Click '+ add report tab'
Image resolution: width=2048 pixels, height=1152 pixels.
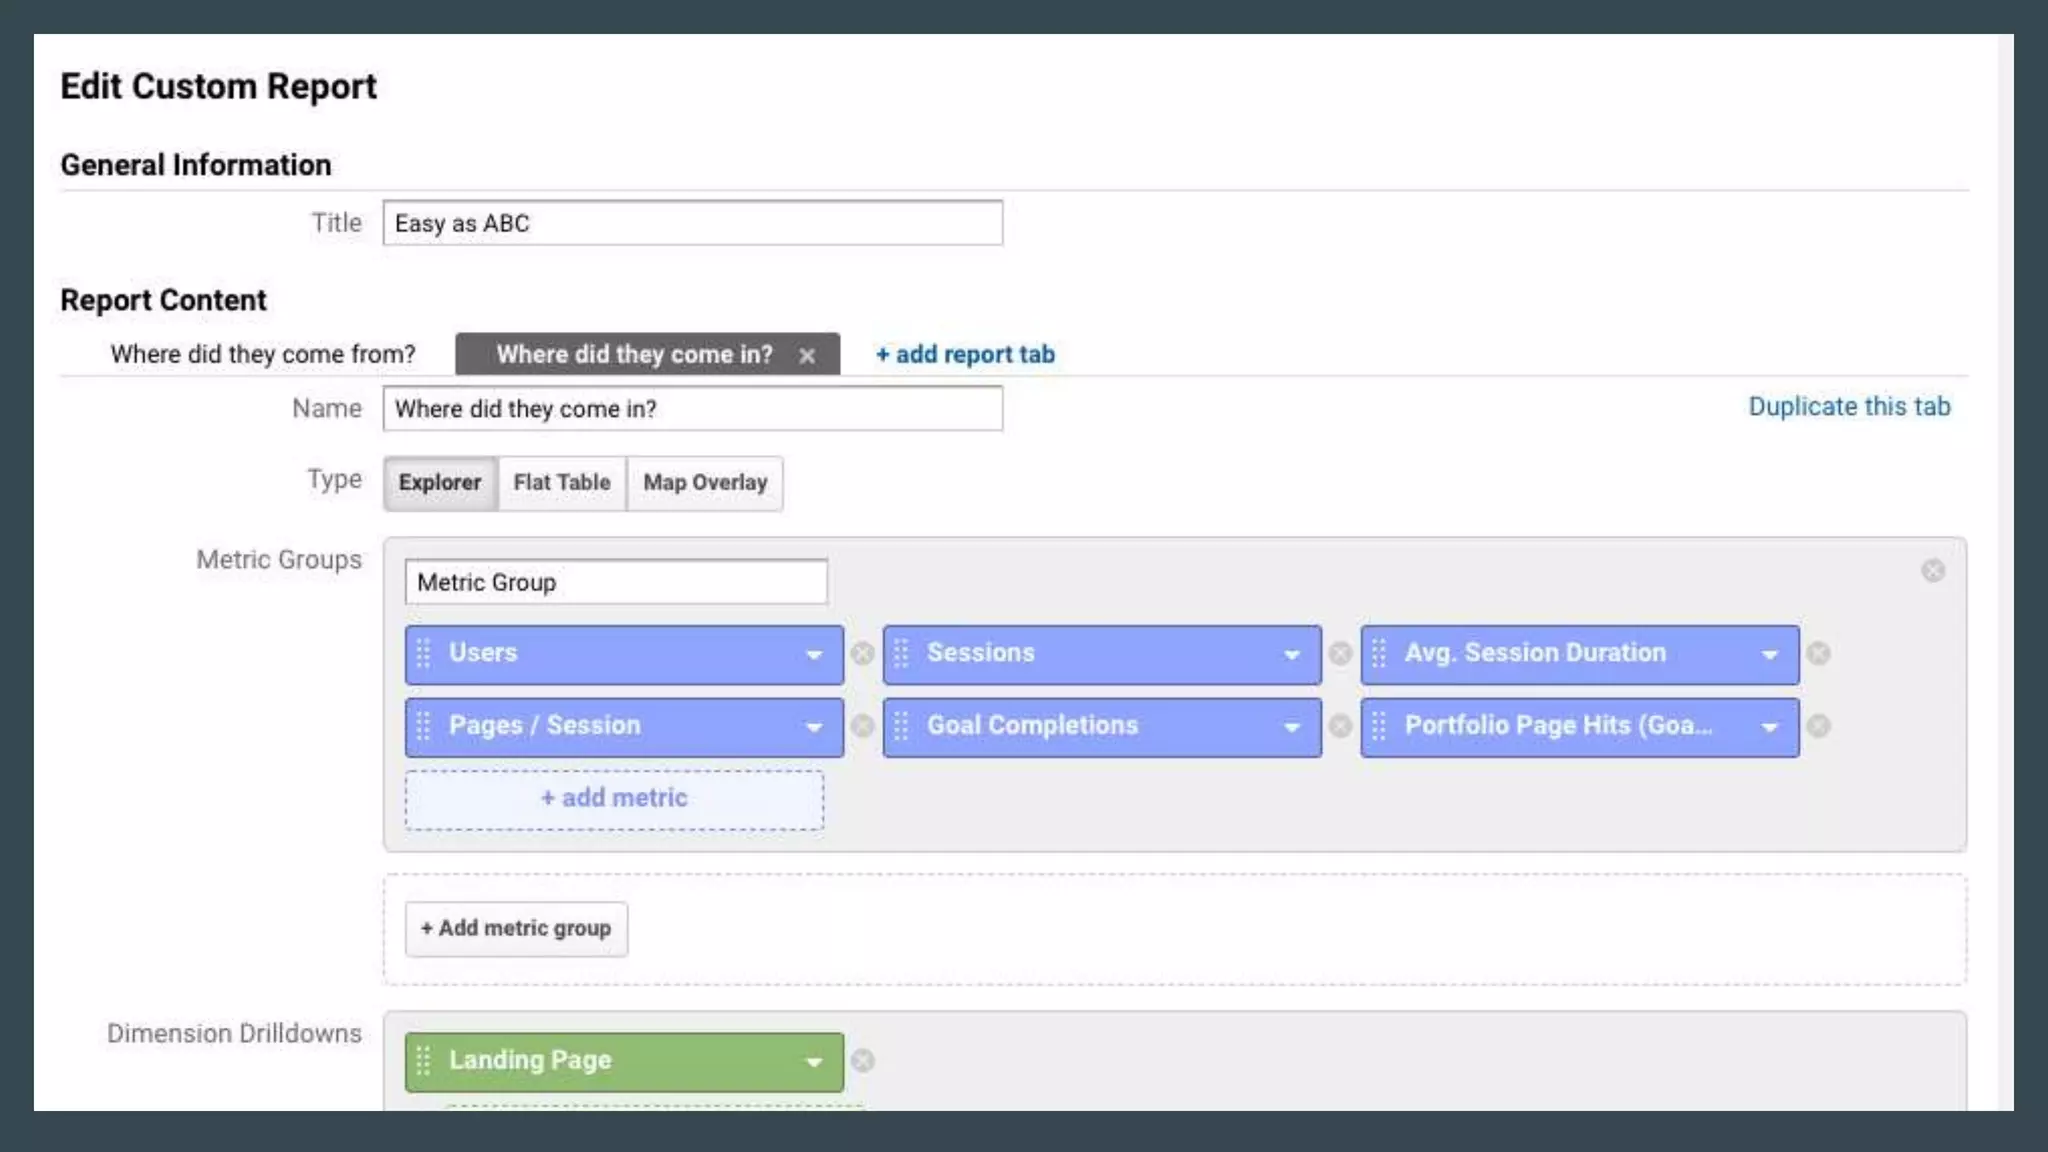pyautogui.click(x=965, y=354)
